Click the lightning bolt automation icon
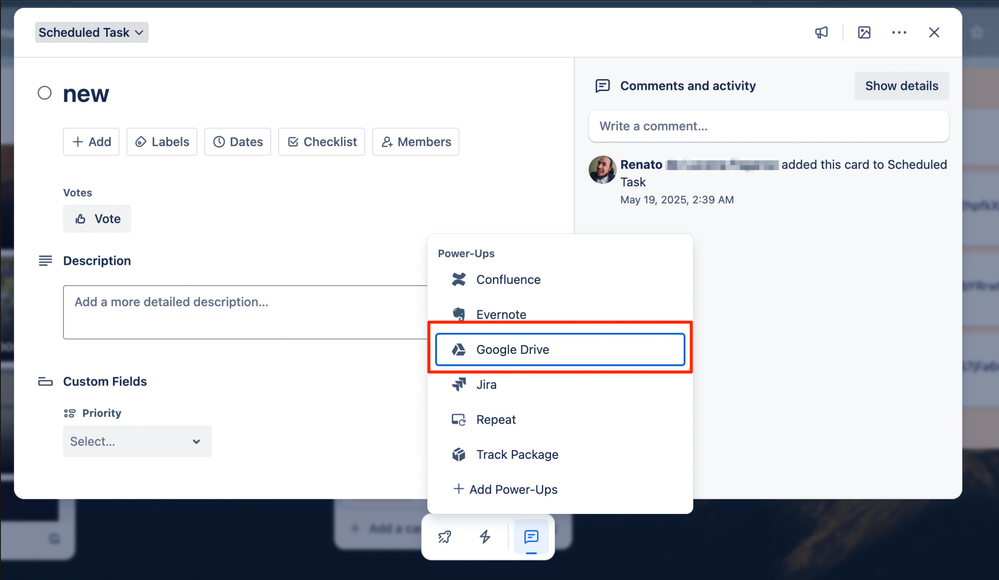Viewport: 999px width, 580px height. tap(485, 537)
